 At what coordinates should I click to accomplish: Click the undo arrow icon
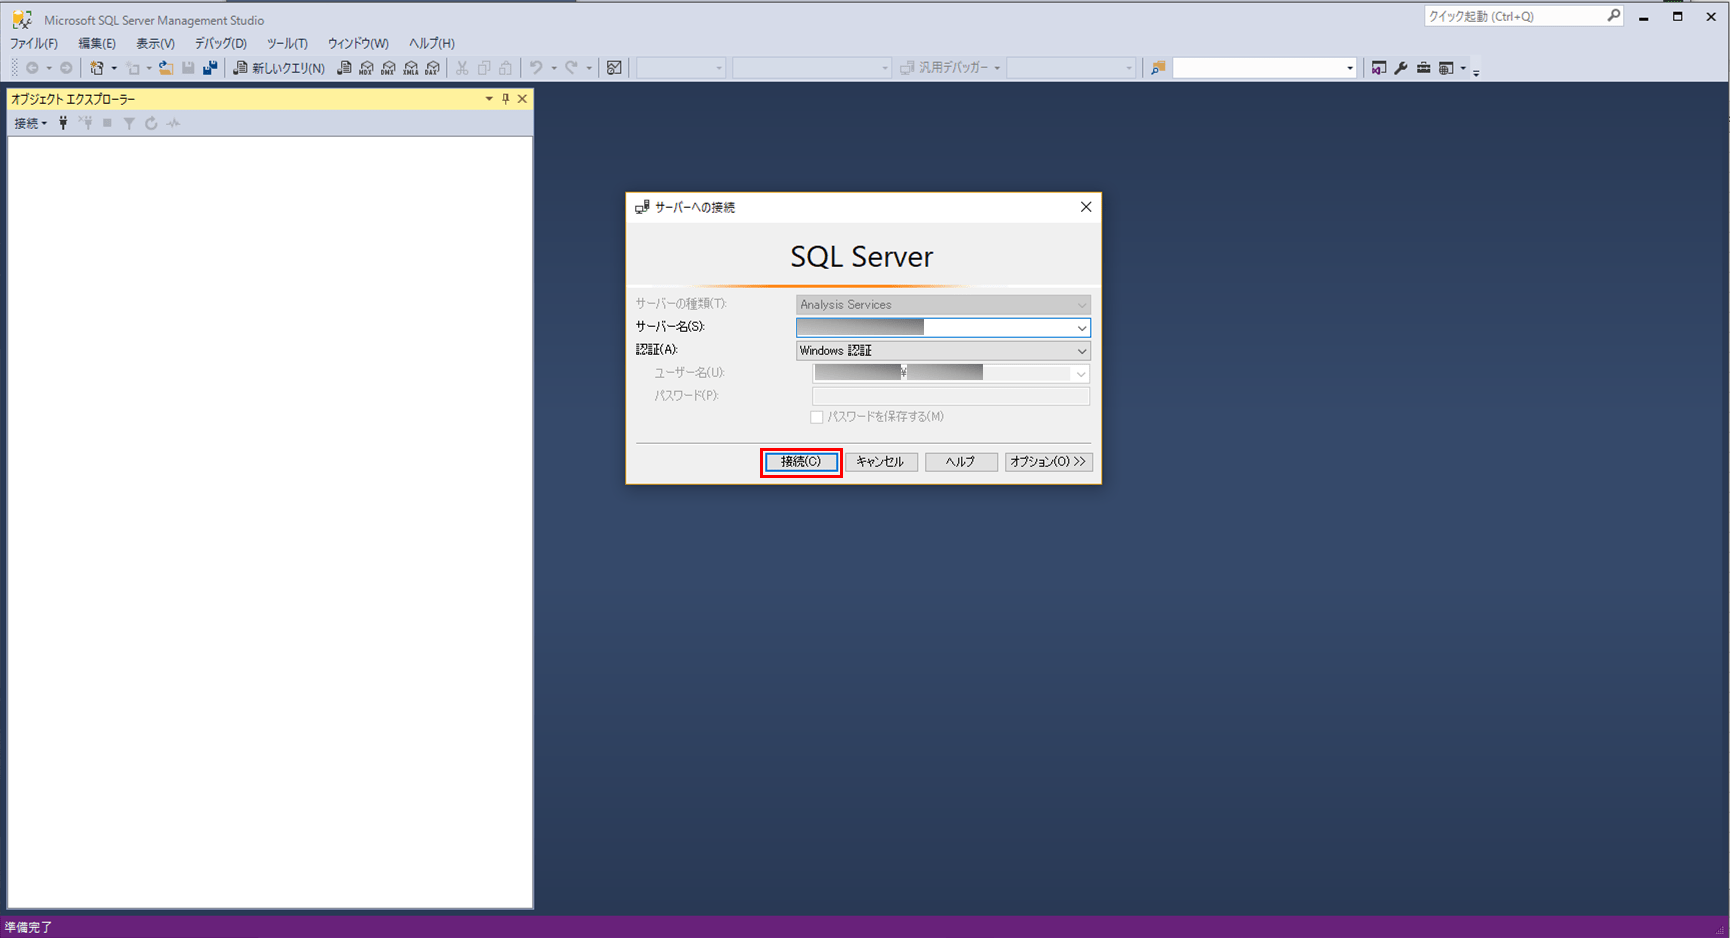click(536, 68)
